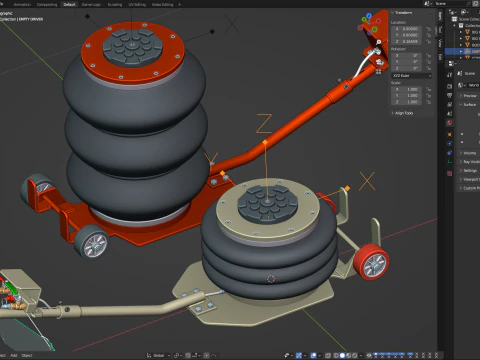Select wireframe viewport shading mode
Screen dimensions: 480x360
(x=336, y=355)
